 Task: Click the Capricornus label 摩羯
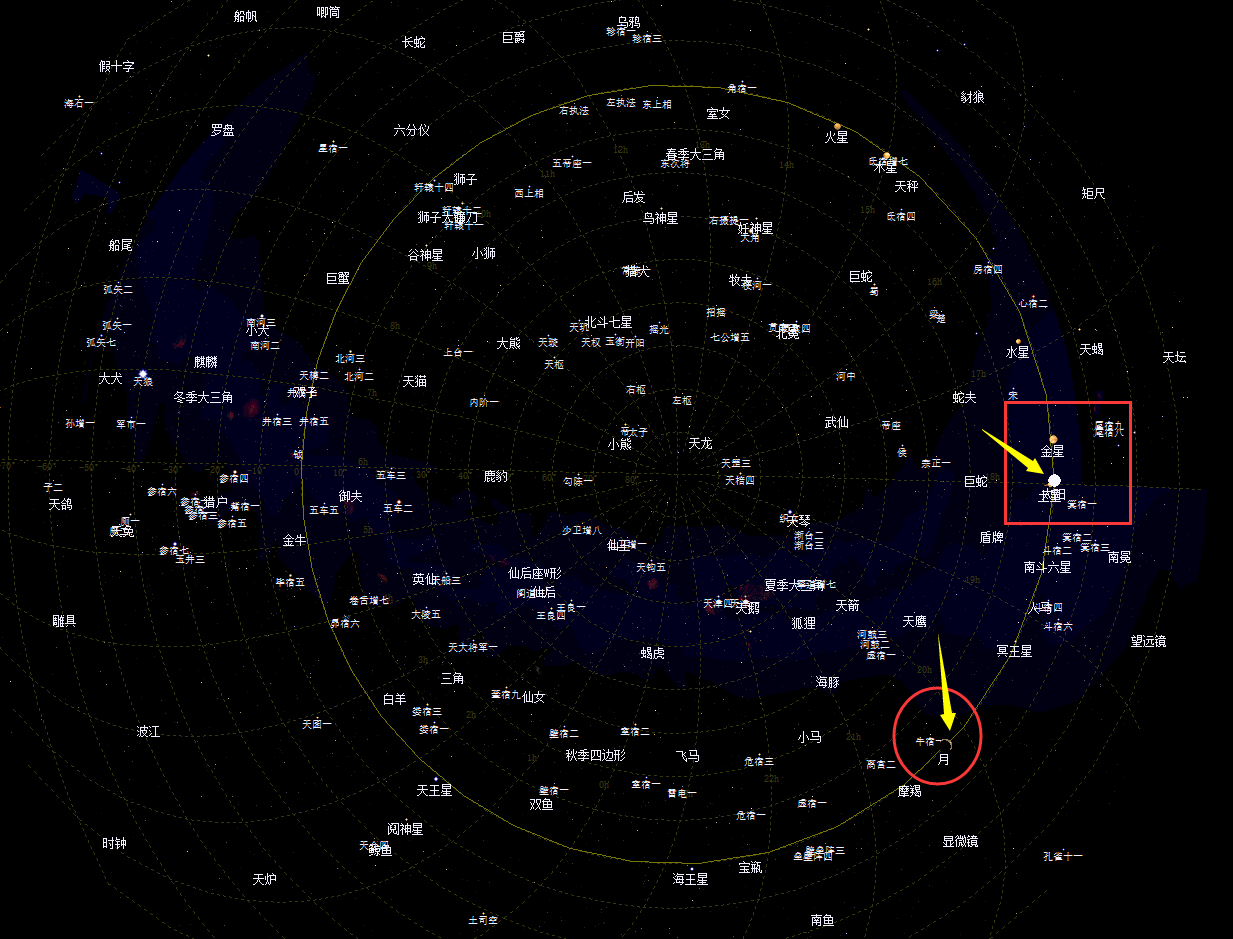909,791
